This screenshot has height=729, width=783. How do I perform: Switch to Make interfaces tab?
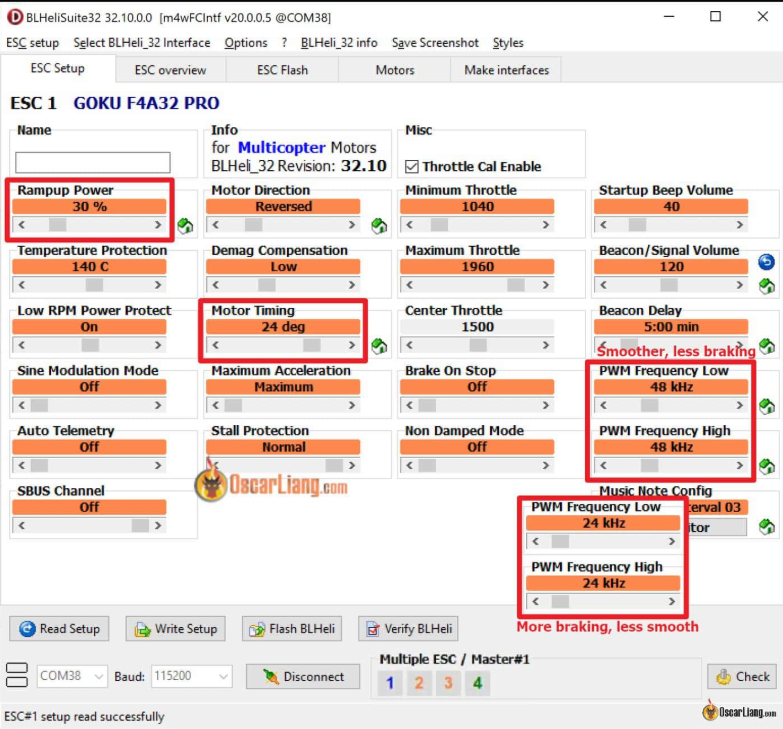click(x=506, y=70)
